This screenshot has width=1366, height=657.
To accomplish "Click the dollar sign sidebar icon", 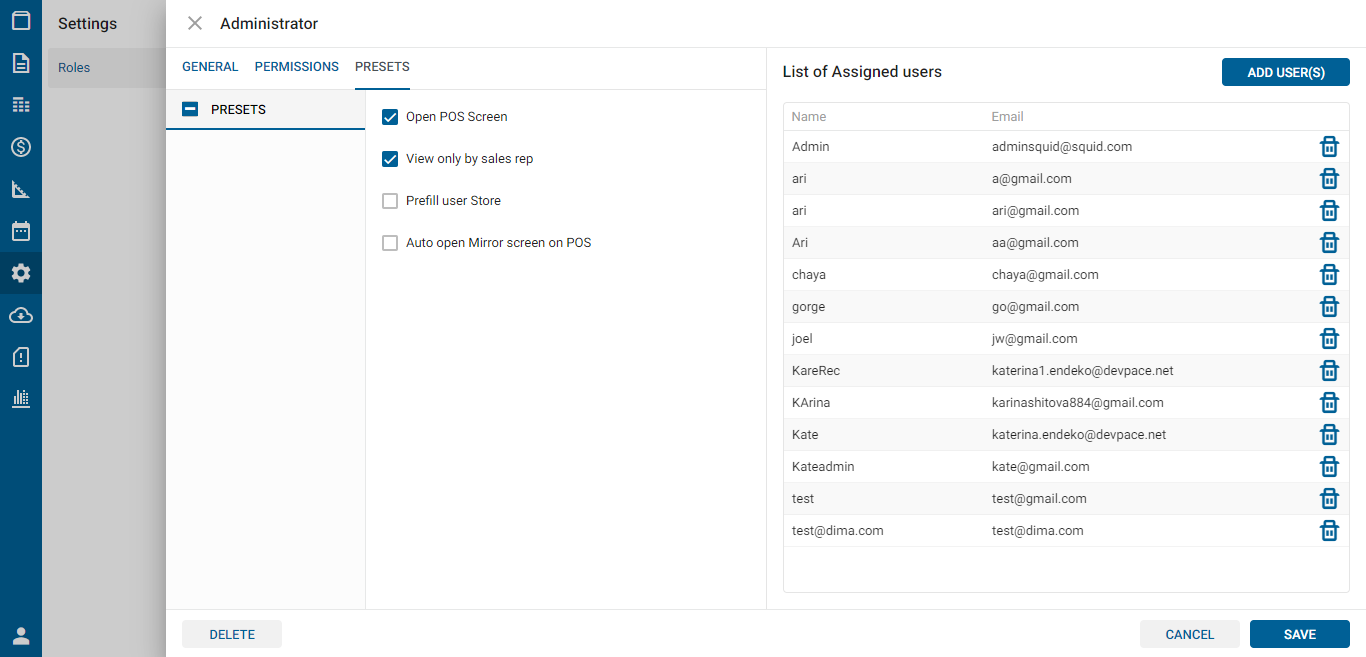I will [x=20, y=147].
